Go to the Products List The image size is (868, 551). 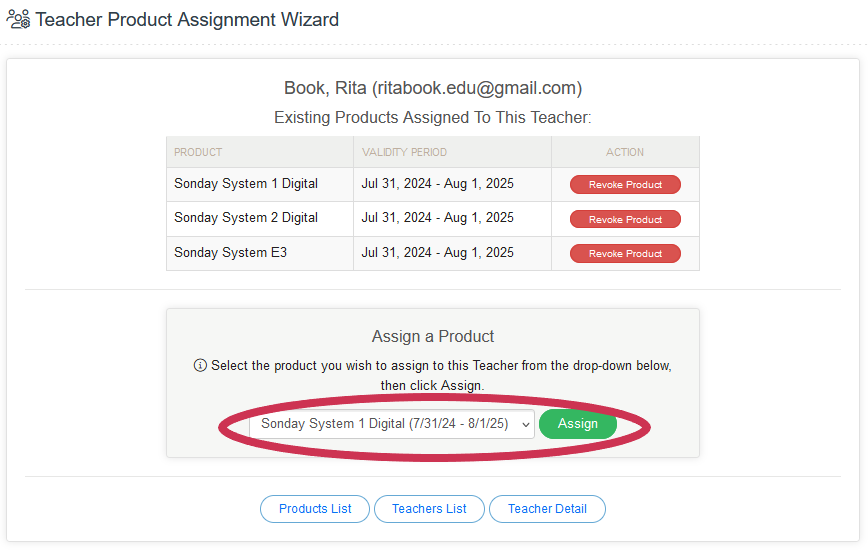click(x=315, y=509)
